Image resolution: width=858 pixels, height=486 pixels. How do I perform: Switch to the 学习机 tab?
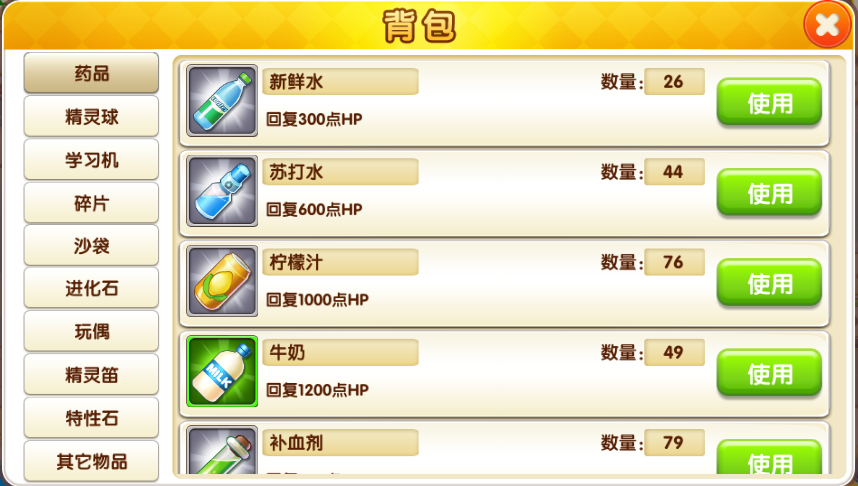[x=91, y=160]
